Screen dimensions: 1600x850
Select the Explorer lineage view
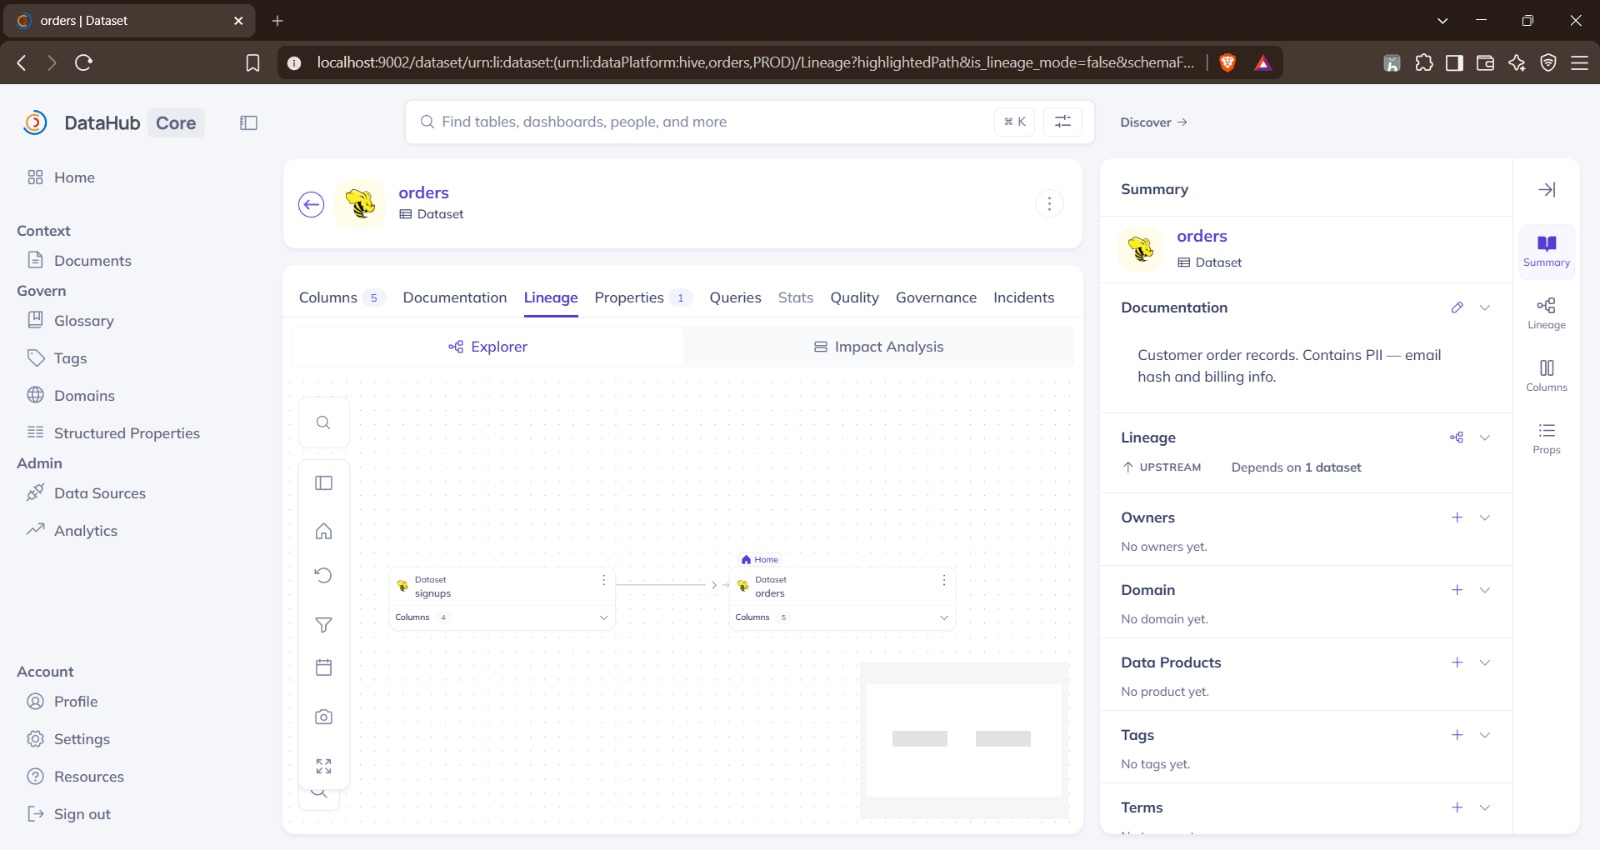[488, 347]
